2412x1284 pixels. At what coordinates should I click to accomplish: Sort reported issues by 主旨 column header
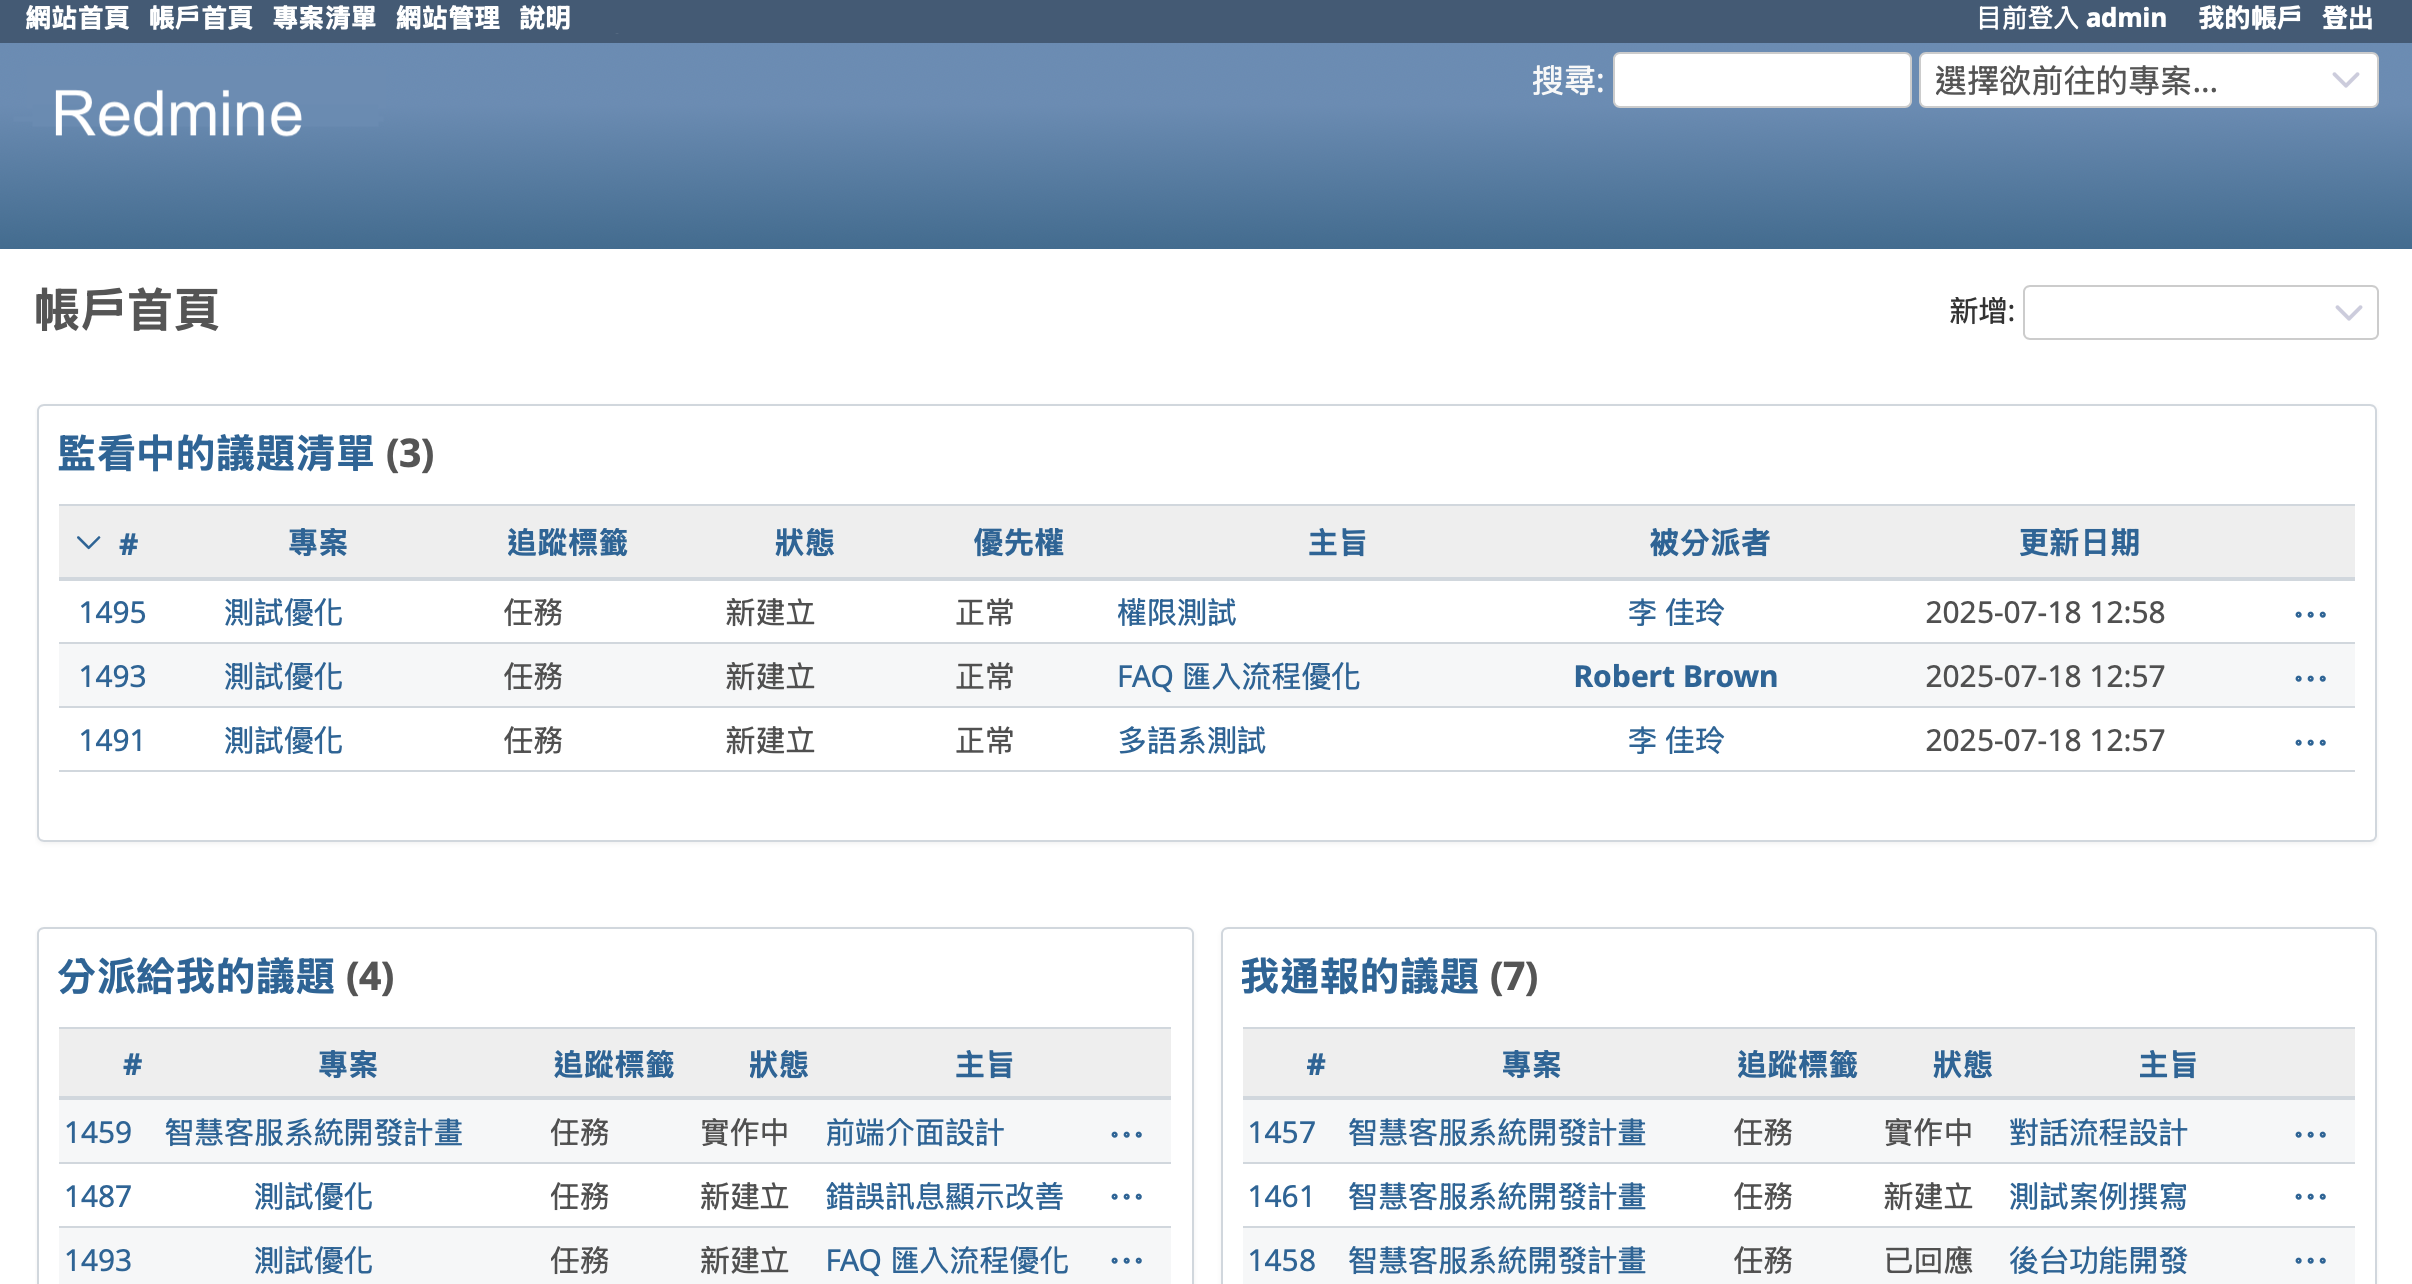click(x=2168, y=1065)
